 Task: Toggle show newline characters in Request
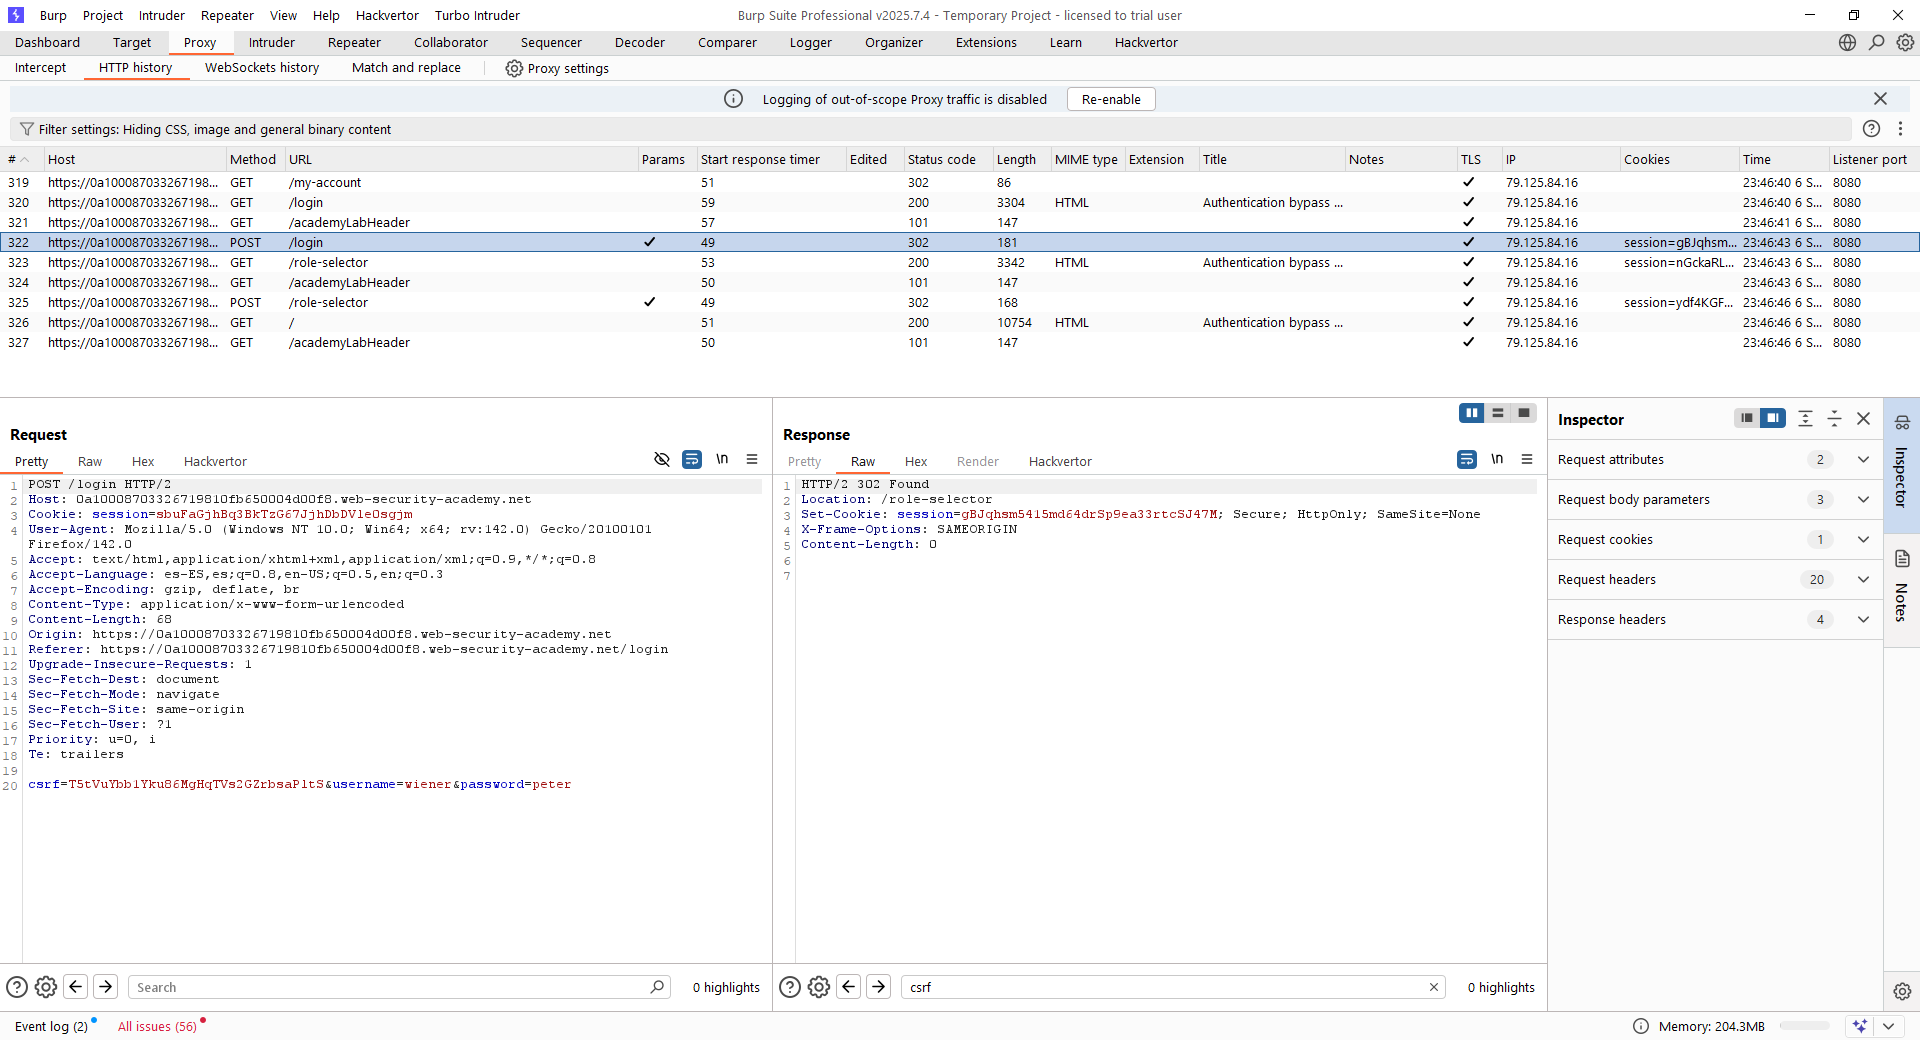(x=722, y=459)
